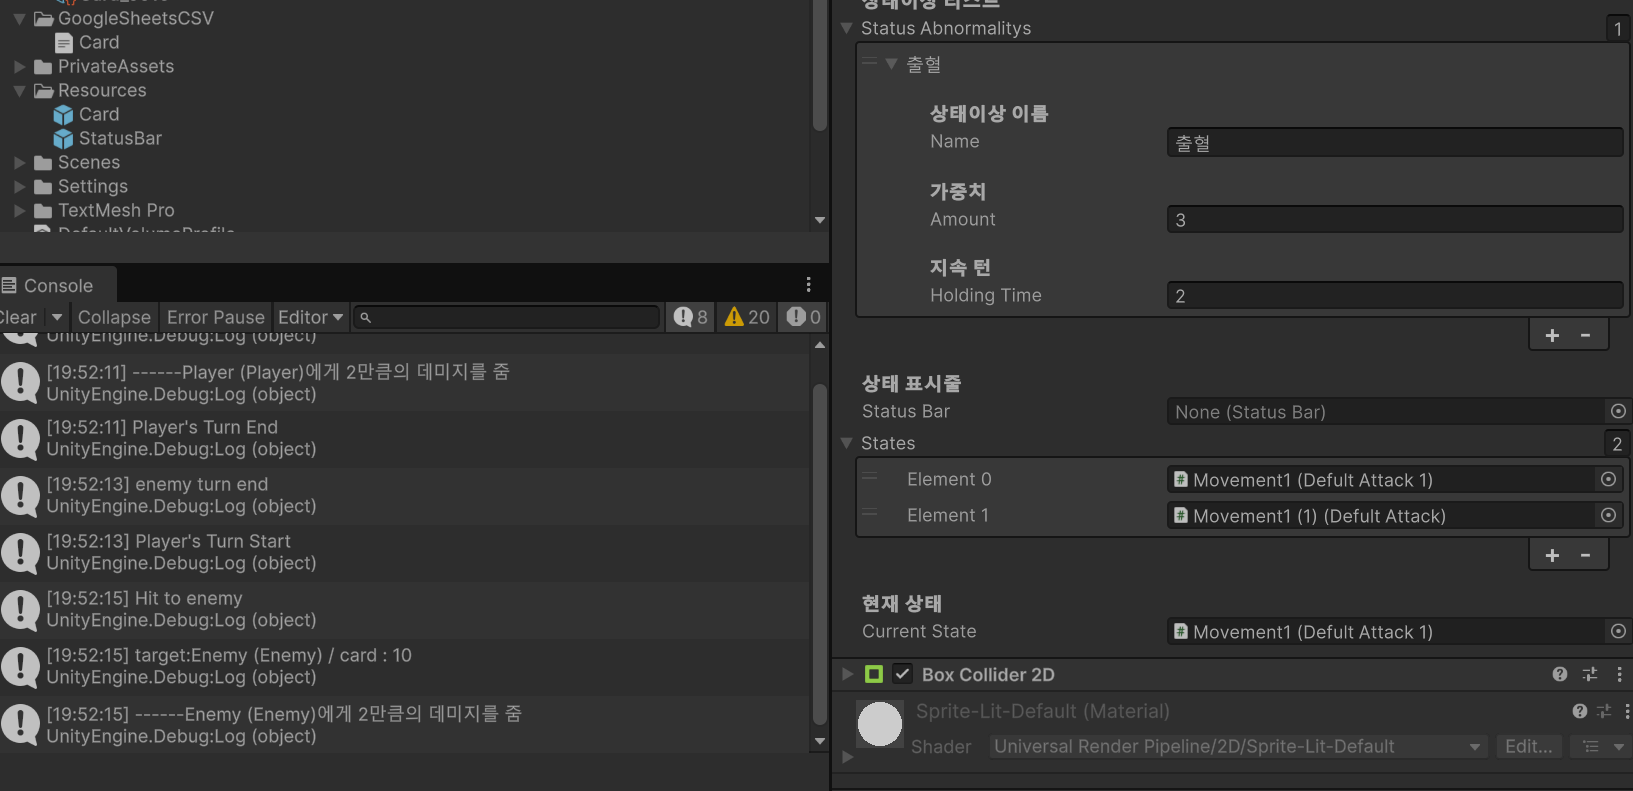
Task: Focus the console search field
Action: 507,317
